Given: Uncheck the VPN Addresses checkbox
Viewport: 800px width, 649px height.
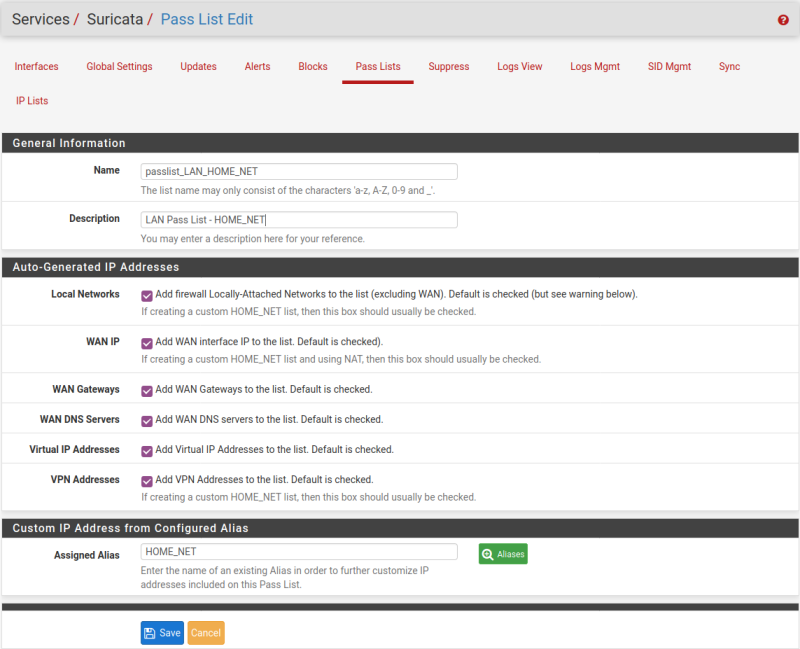Looking at the screenshot, I should 147,481.
